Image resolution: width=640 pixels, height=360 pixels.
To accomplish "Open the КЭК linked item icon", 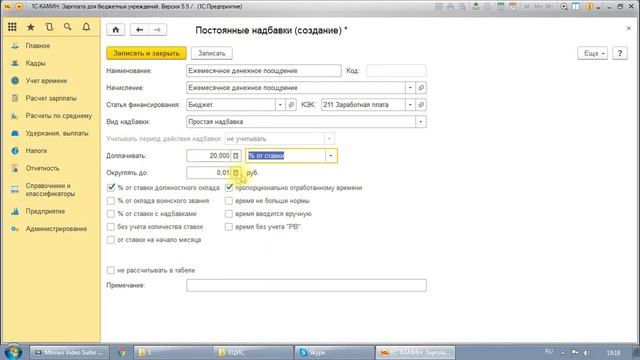I will (421, 105).
